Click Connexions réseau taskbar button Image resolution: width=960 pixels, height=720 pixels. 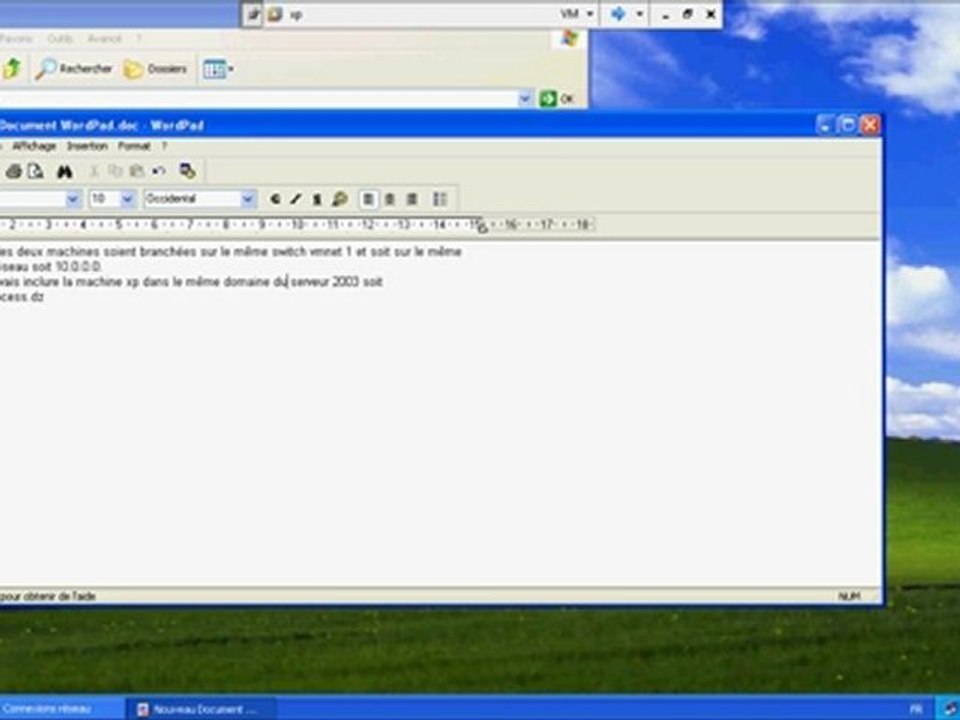[x=61, y=709]
